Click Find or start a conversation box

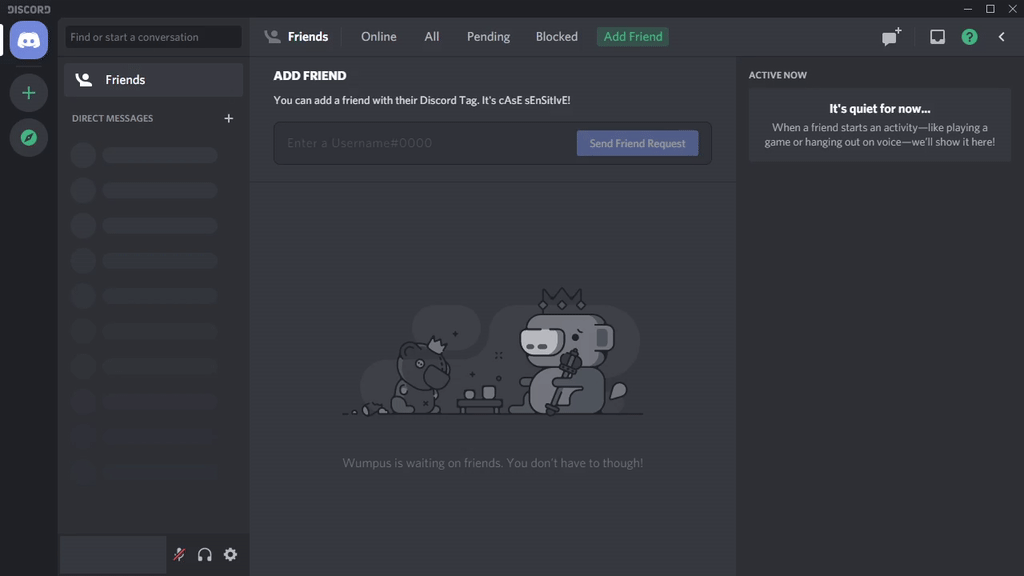click(153, 37)
